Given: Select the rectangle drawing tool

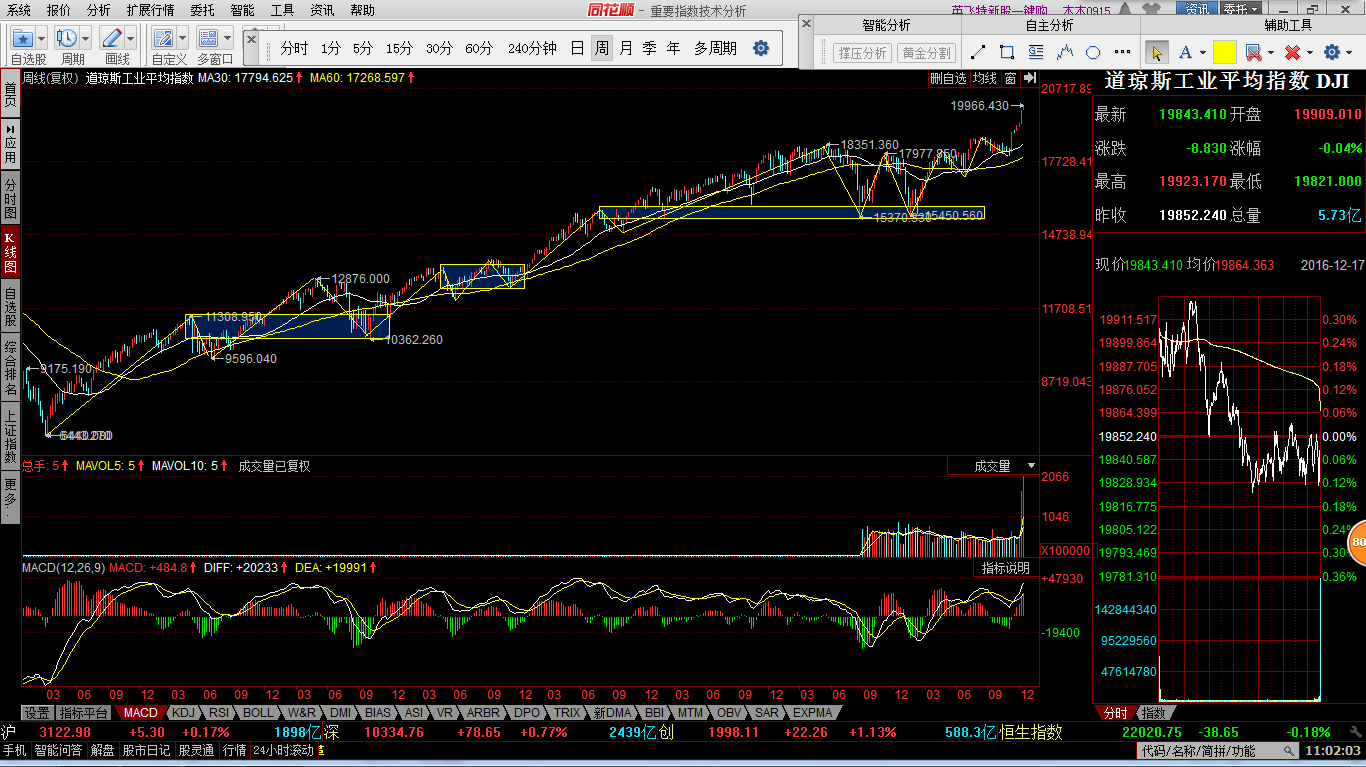Looking at the screenshot, I should coord(1007,52).
